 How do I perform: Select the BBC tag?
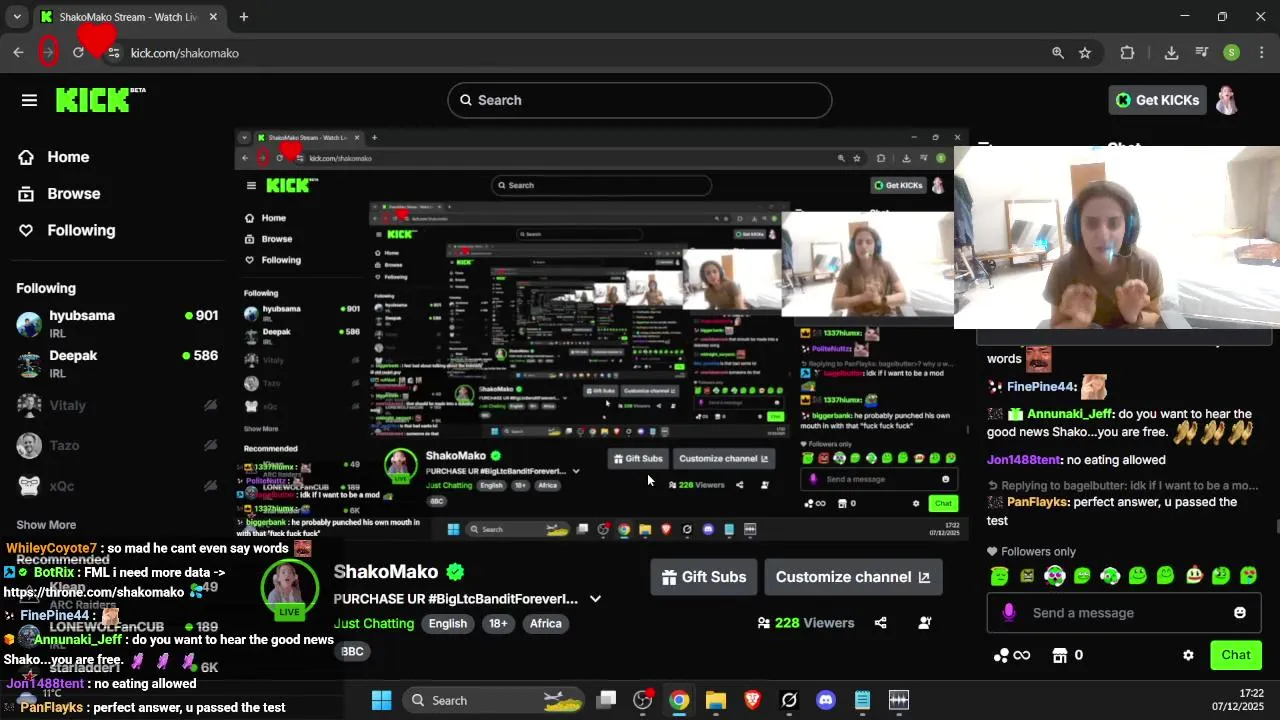(x=352, y=651)
